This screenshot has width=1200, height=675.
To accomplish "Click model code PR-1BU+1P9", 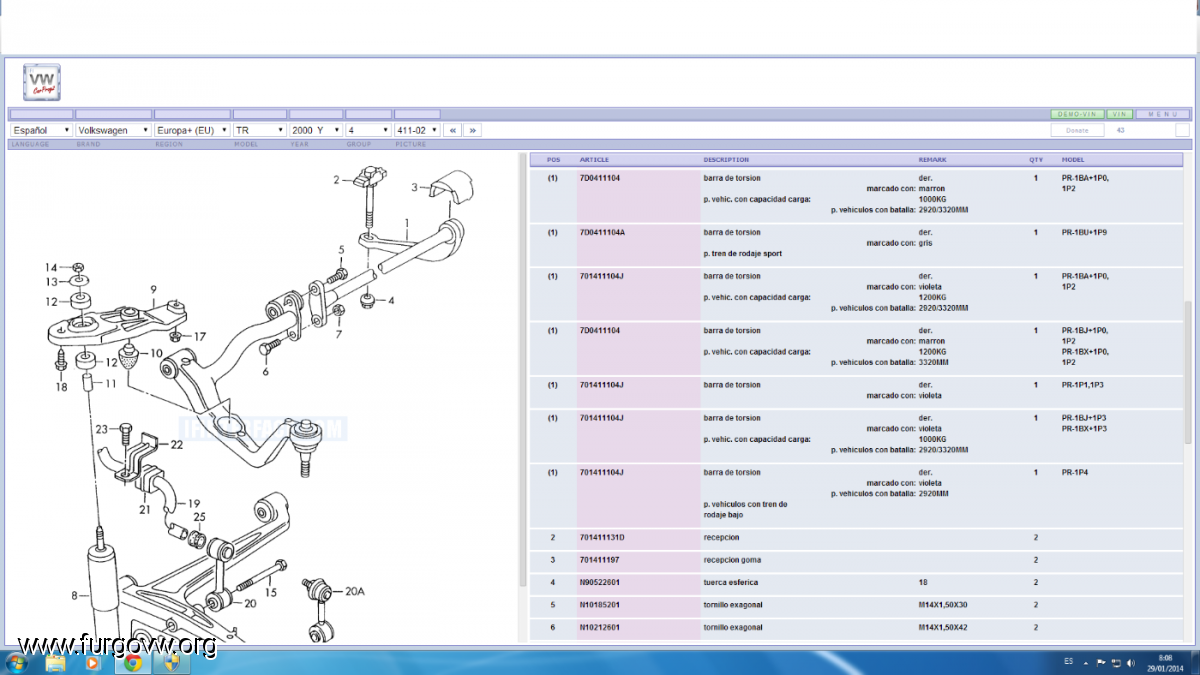I will (1085, 232).
